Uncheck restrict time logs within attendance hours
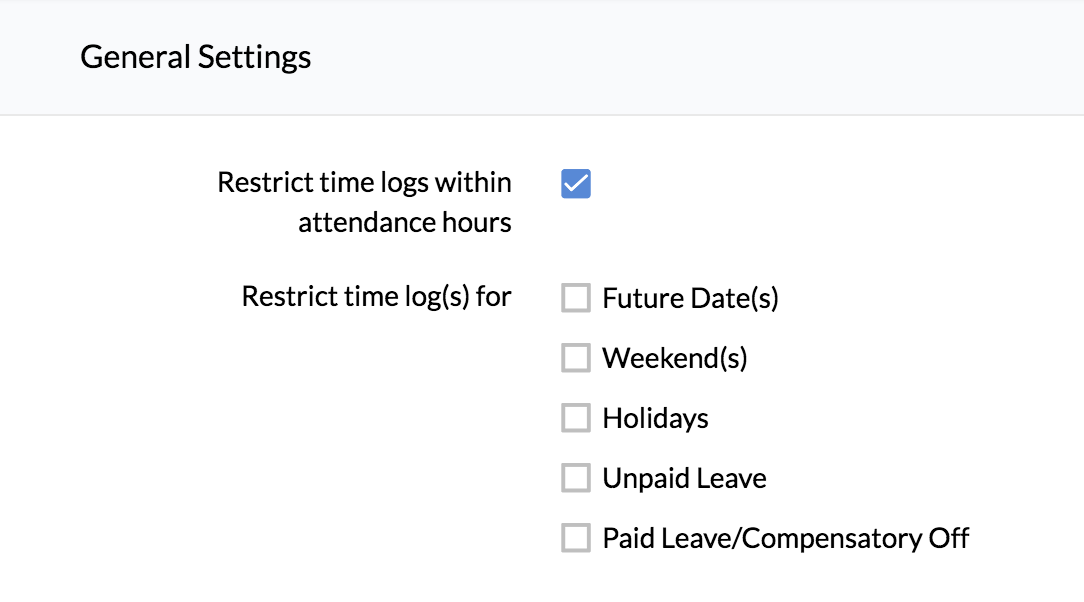Viewport: 1084px width, 602px height. pyautogui.click(x=576, y=183)
